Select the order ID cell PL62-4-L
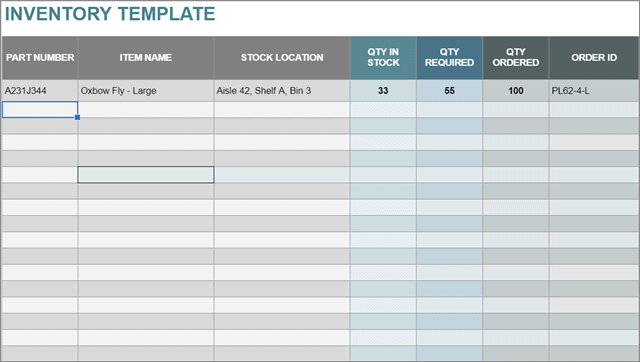 click(594, 91)
